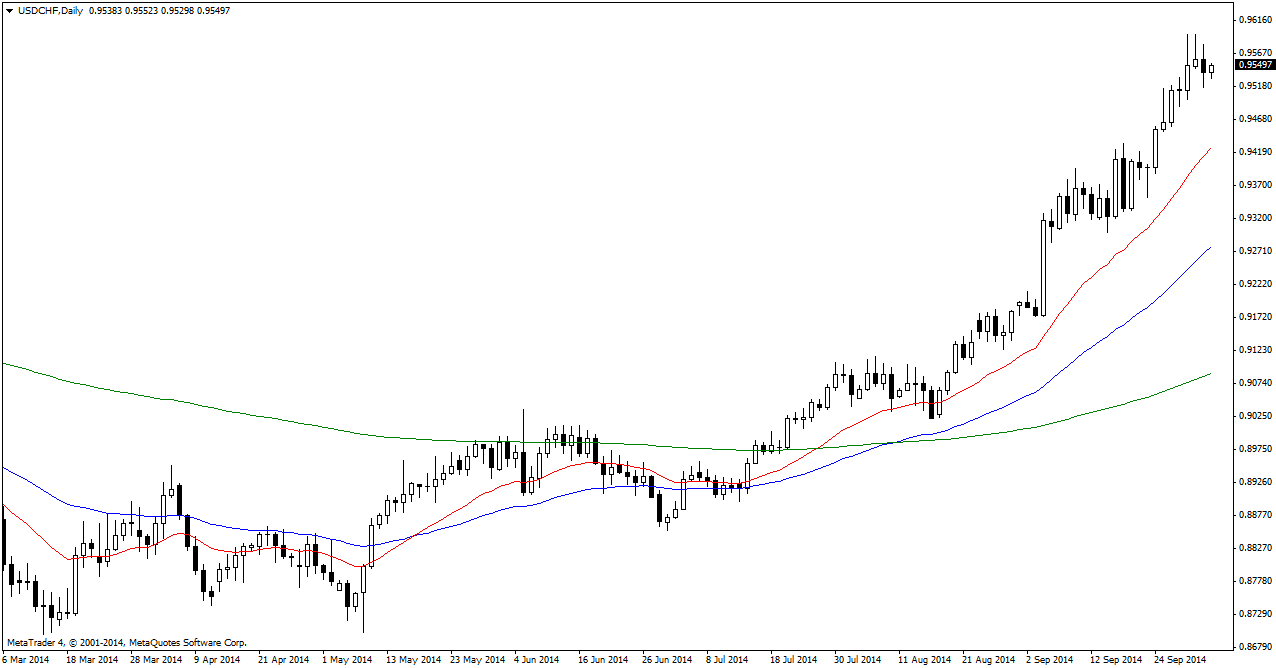Click the 6 Mar 2014 date label

26,660
